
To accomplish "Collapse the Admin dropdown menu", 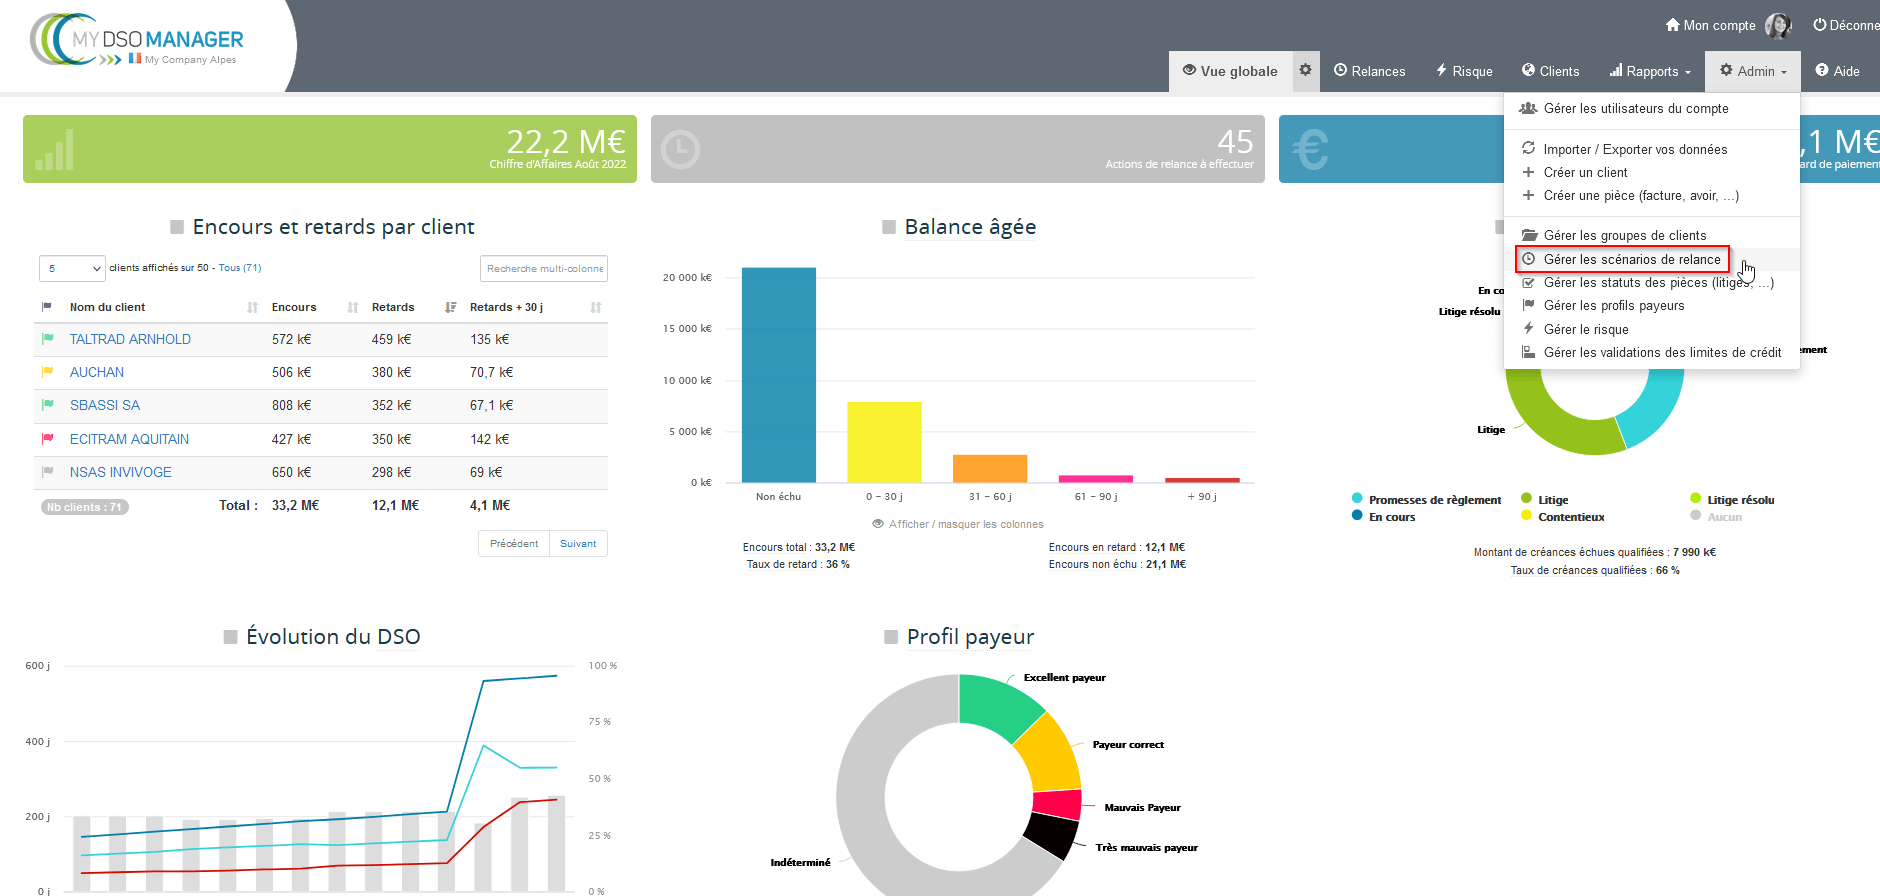I will pos(1753,71).
